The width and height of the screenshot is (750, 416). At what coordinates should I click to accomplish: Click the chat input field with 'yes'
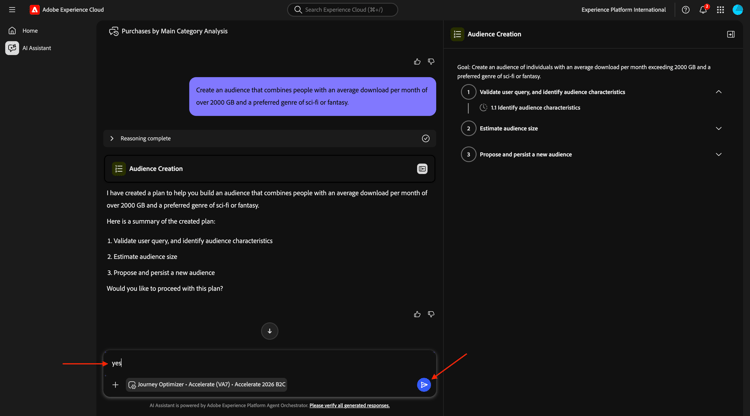[269, 363]
